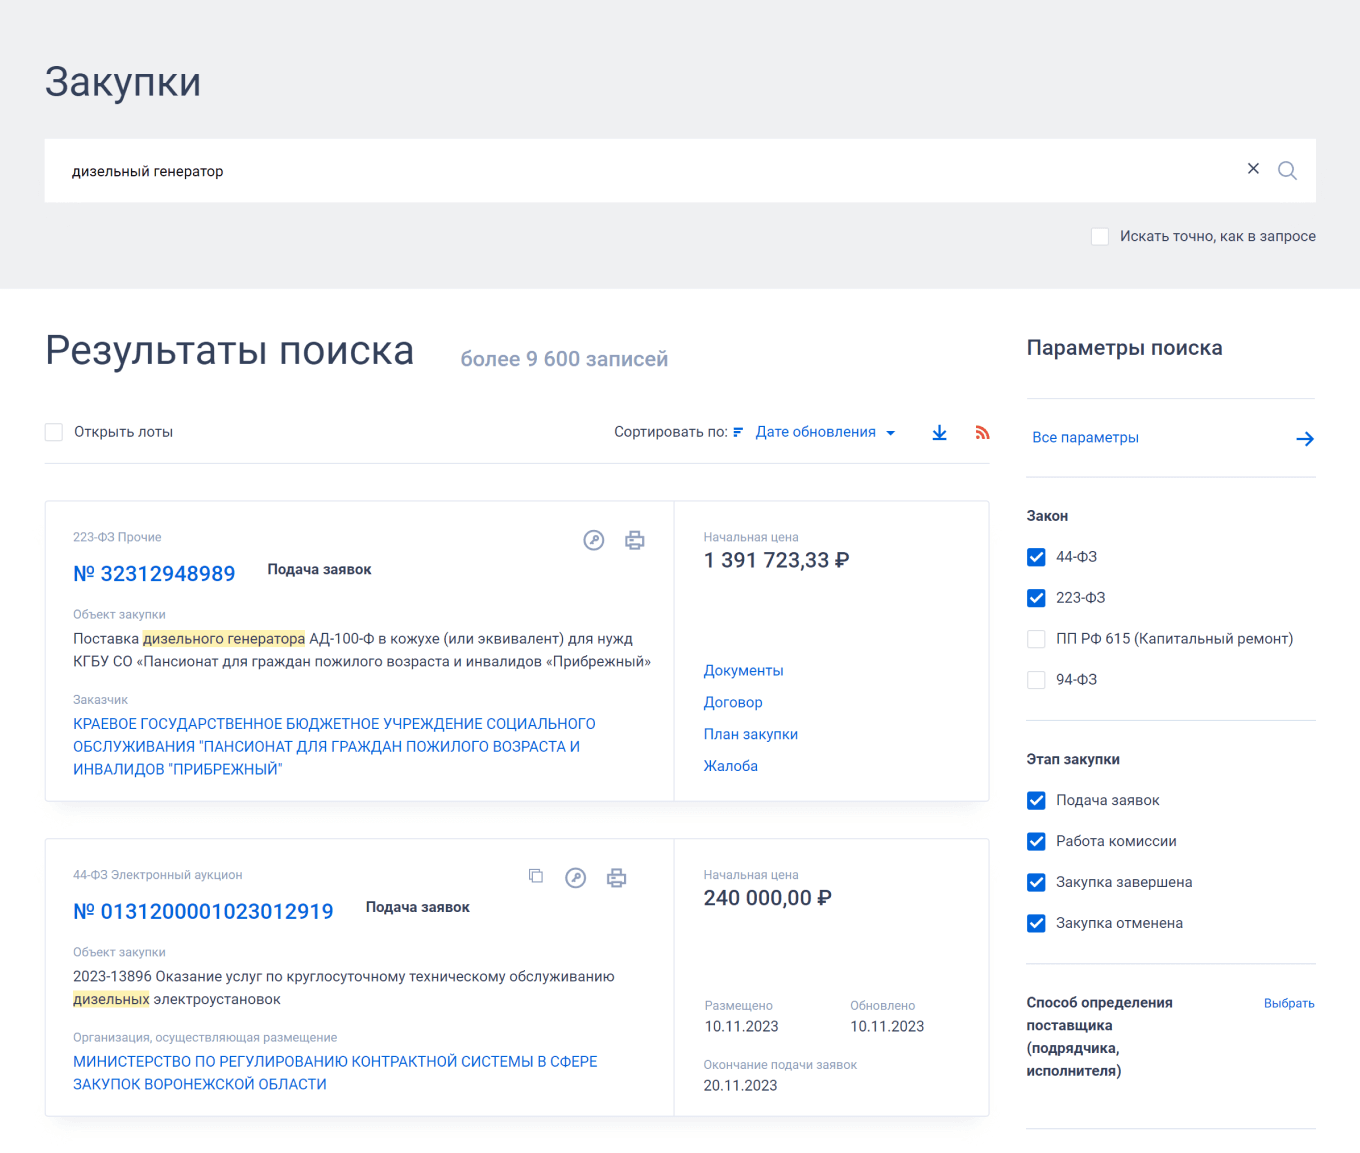This screenshot has height=1153, width=1360.
Task: Toggle sort direction icon next to 'Сортировать по'
Action: 737,432
